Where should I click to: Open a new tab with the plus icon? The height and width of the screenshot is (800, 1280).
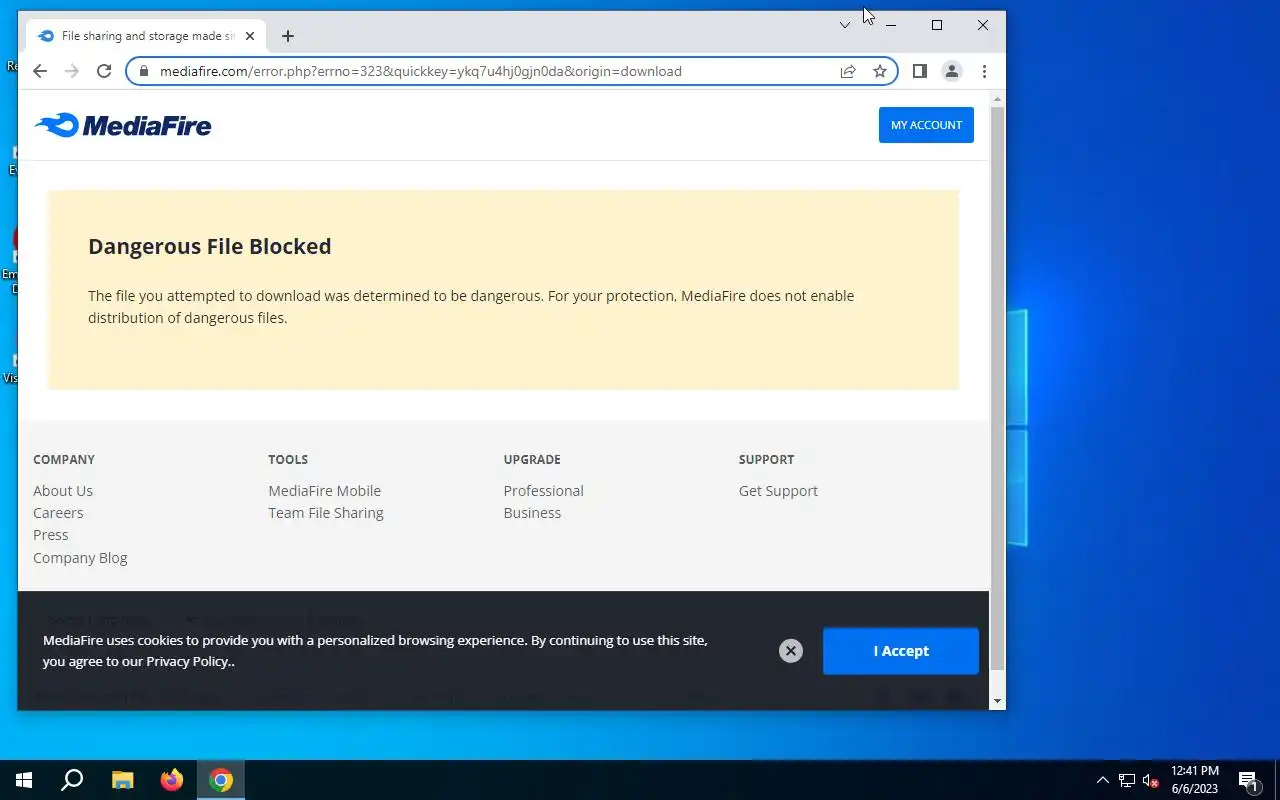click(288, 36)
